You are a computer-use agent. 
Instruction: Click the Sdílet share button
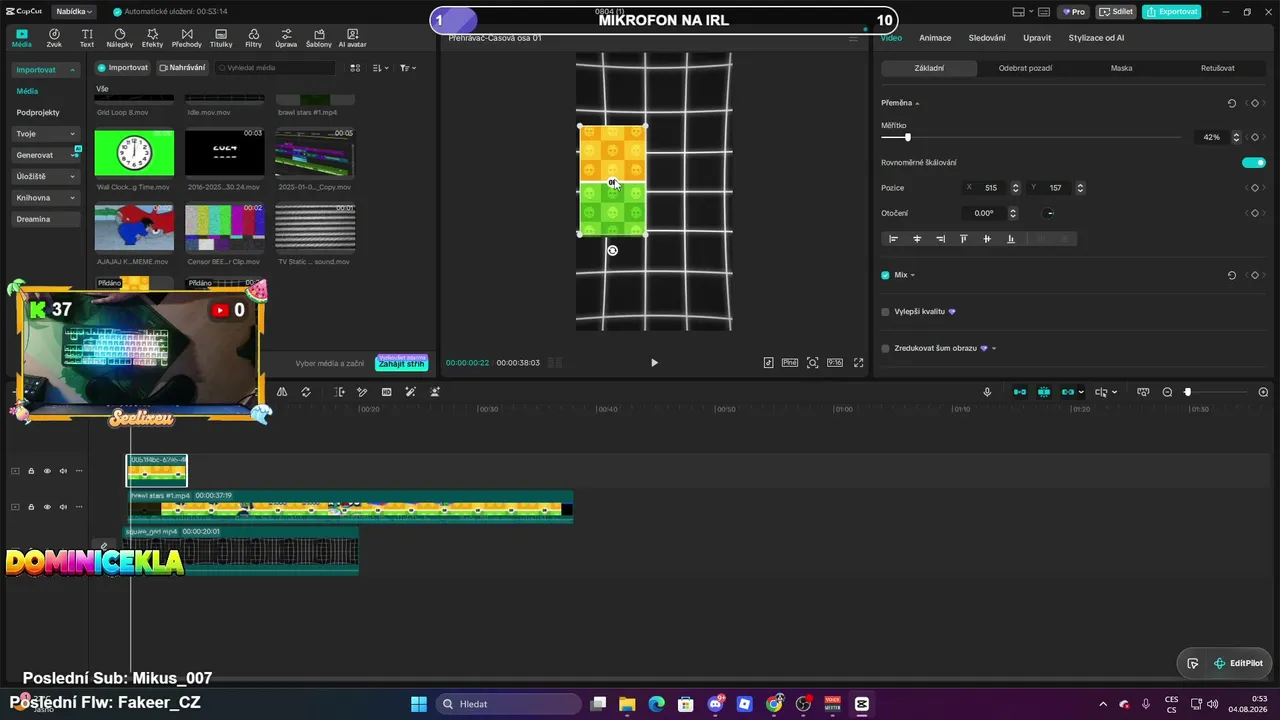click(x=1116, y=12)
